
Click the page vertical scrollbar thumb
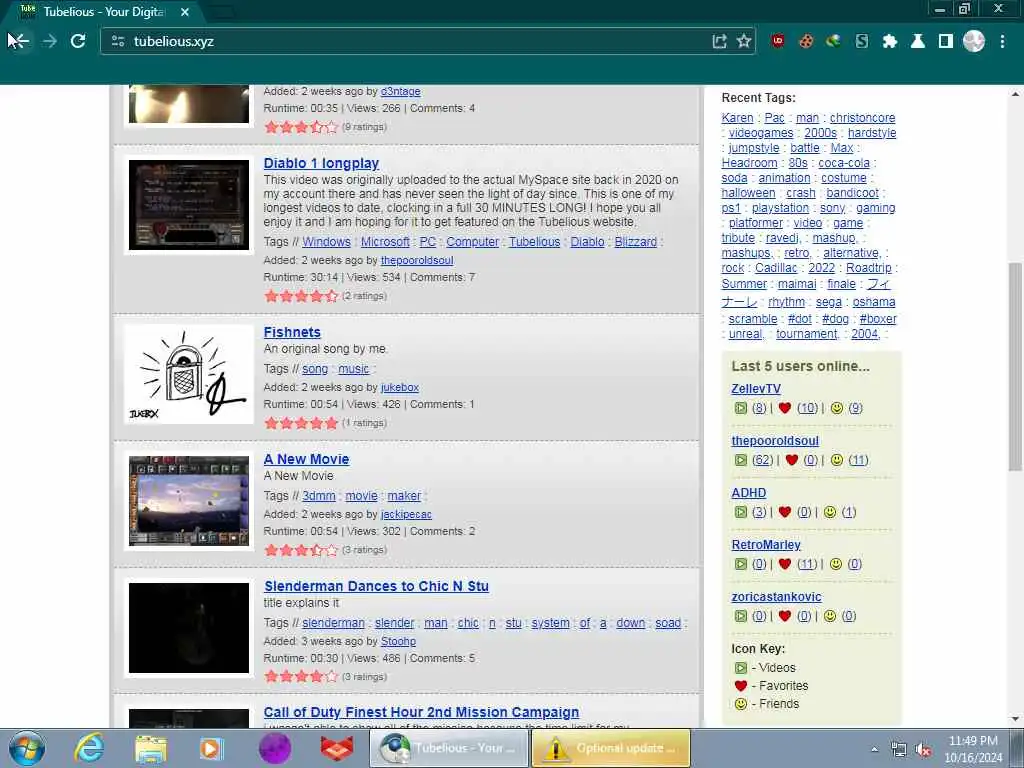click(1014, 366)
